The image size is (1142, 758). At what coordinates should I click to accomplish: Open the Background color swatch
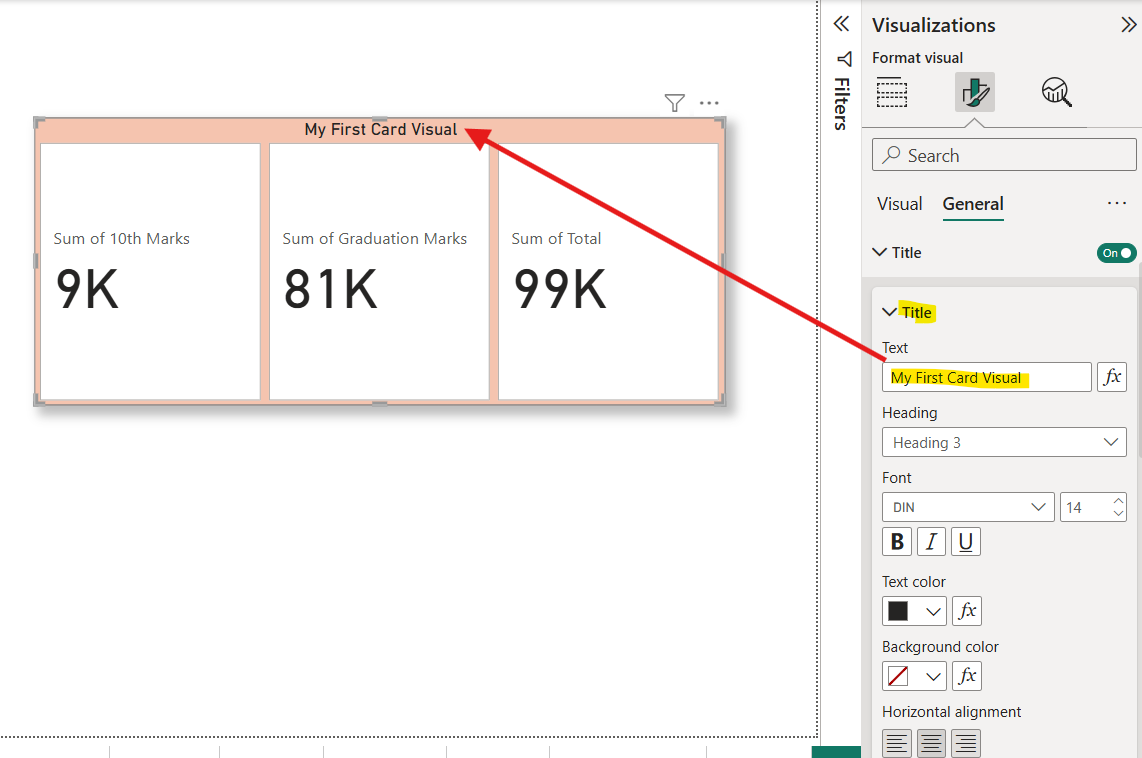914,675
